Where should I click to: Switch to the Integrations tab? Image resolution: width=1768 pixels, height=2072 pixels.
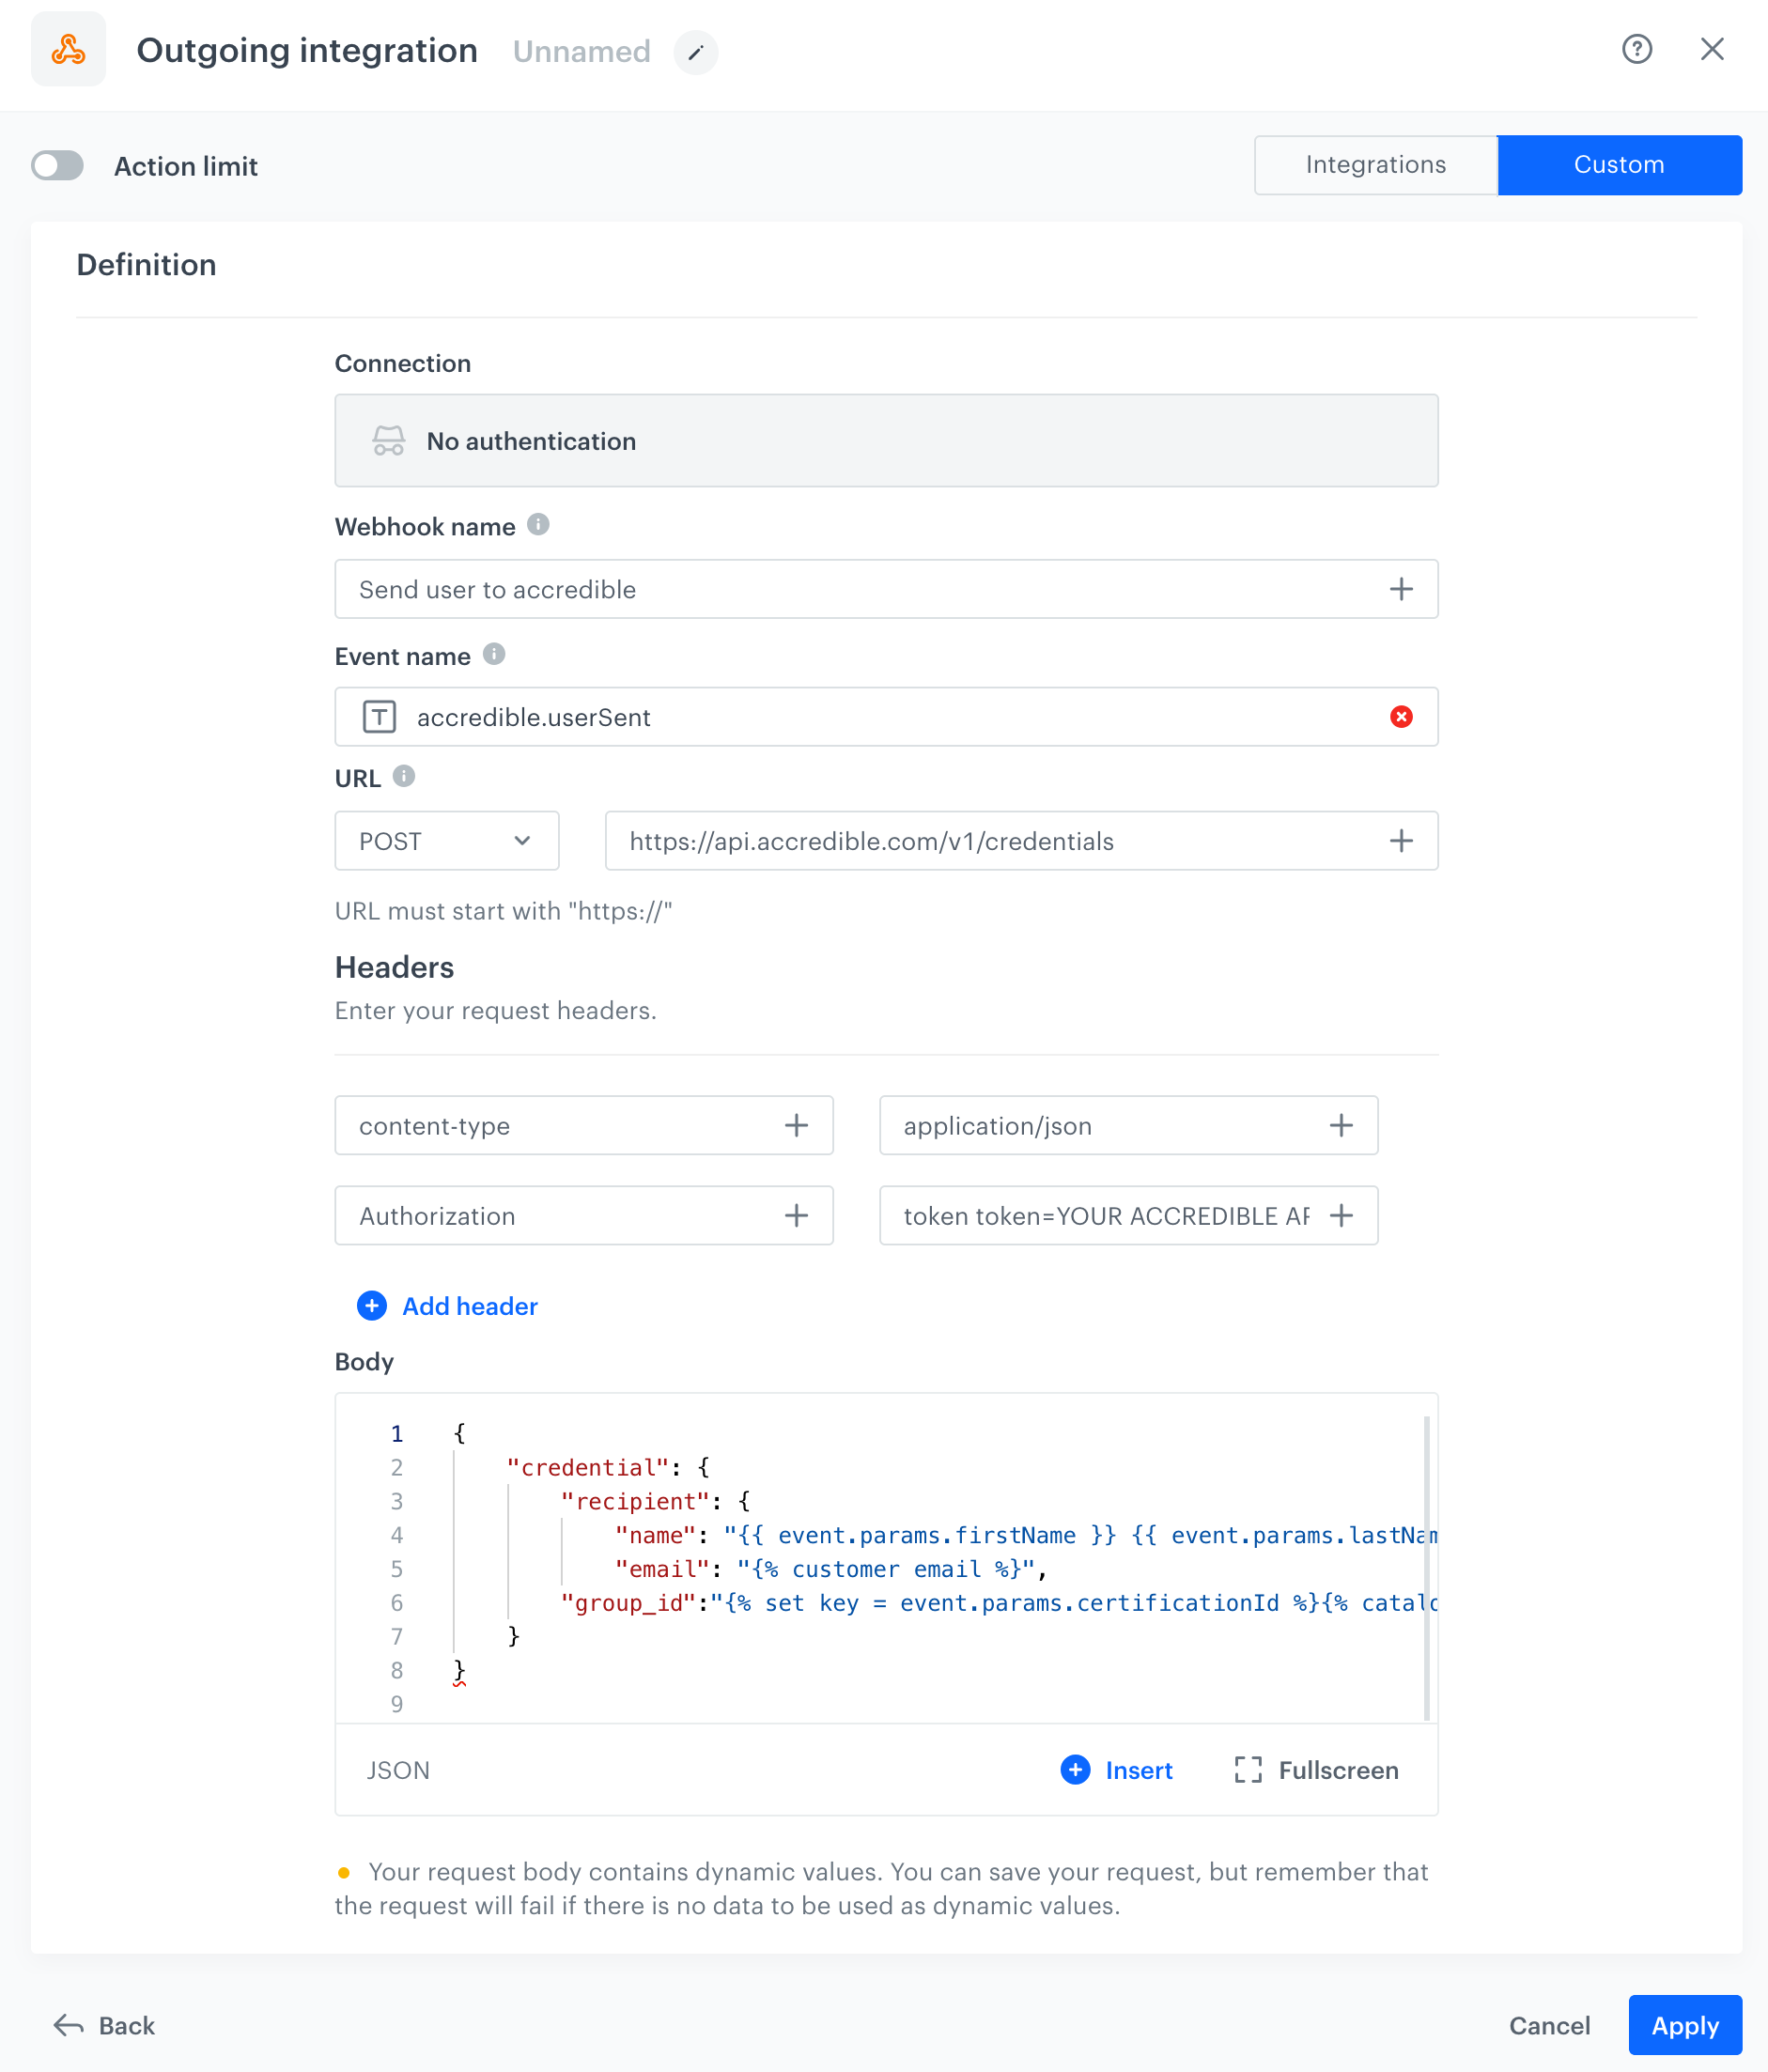coord(1375,165)
